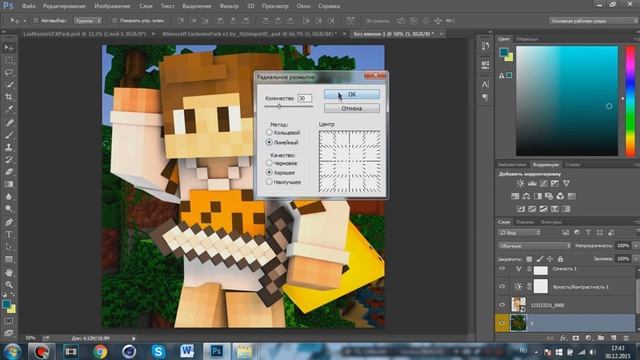
Task: Switch to Контуры (Paths) tab
Action: [x=551, y=222]
